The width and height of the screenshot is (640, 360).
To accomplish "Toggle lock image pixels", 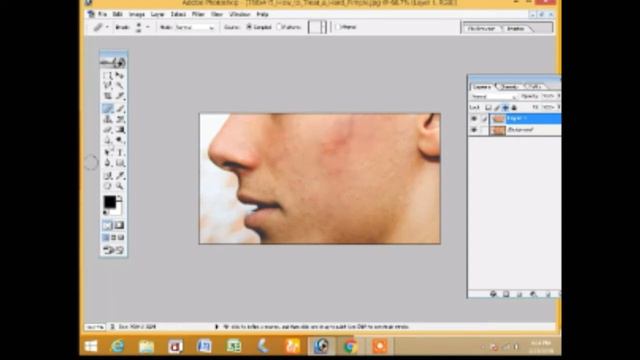I will (x=497, y=108).
